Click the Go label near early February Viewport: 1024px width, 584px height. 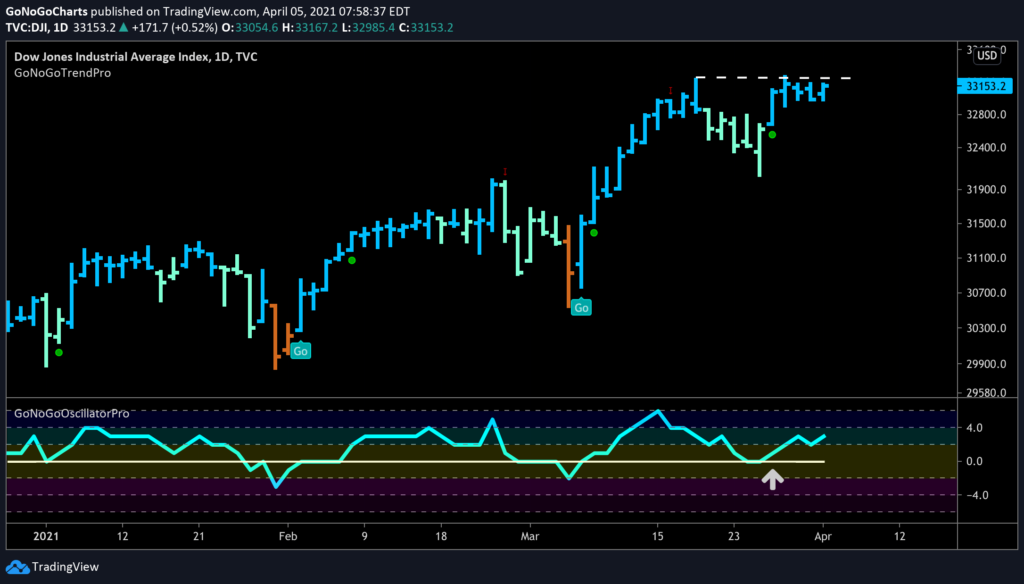click(x=300, y=351)
